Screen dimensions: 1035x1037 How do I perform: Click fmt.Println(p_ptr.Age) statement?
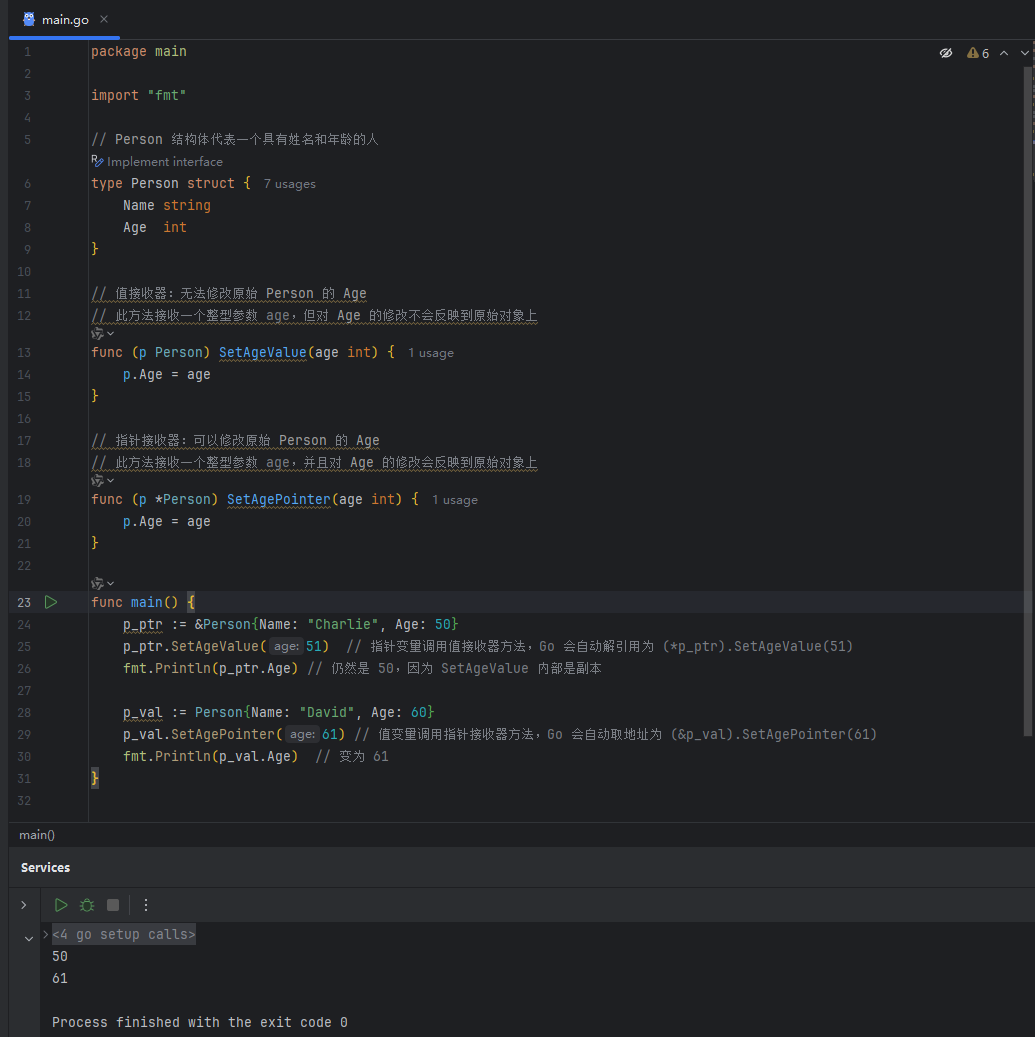click(x=210, y=668)
